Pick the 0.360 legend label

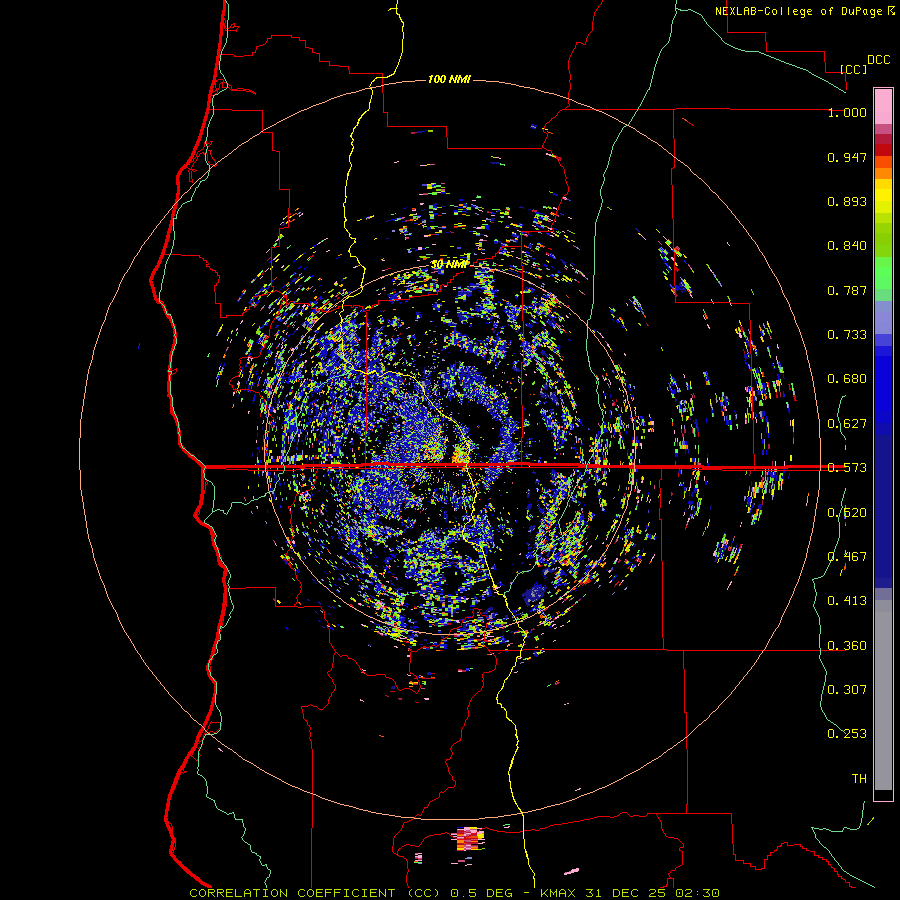847,646
